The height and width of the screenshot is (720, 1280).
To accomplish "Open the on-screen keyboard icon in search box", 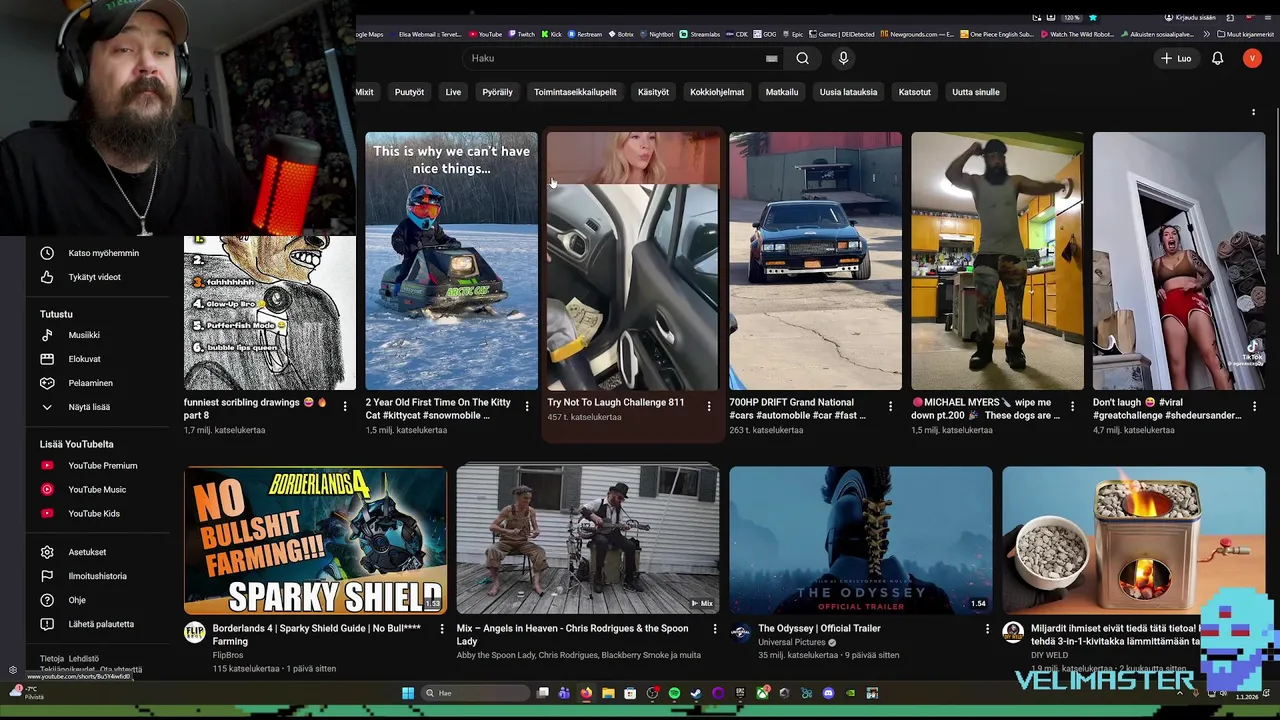I will (x=771, y=59).
